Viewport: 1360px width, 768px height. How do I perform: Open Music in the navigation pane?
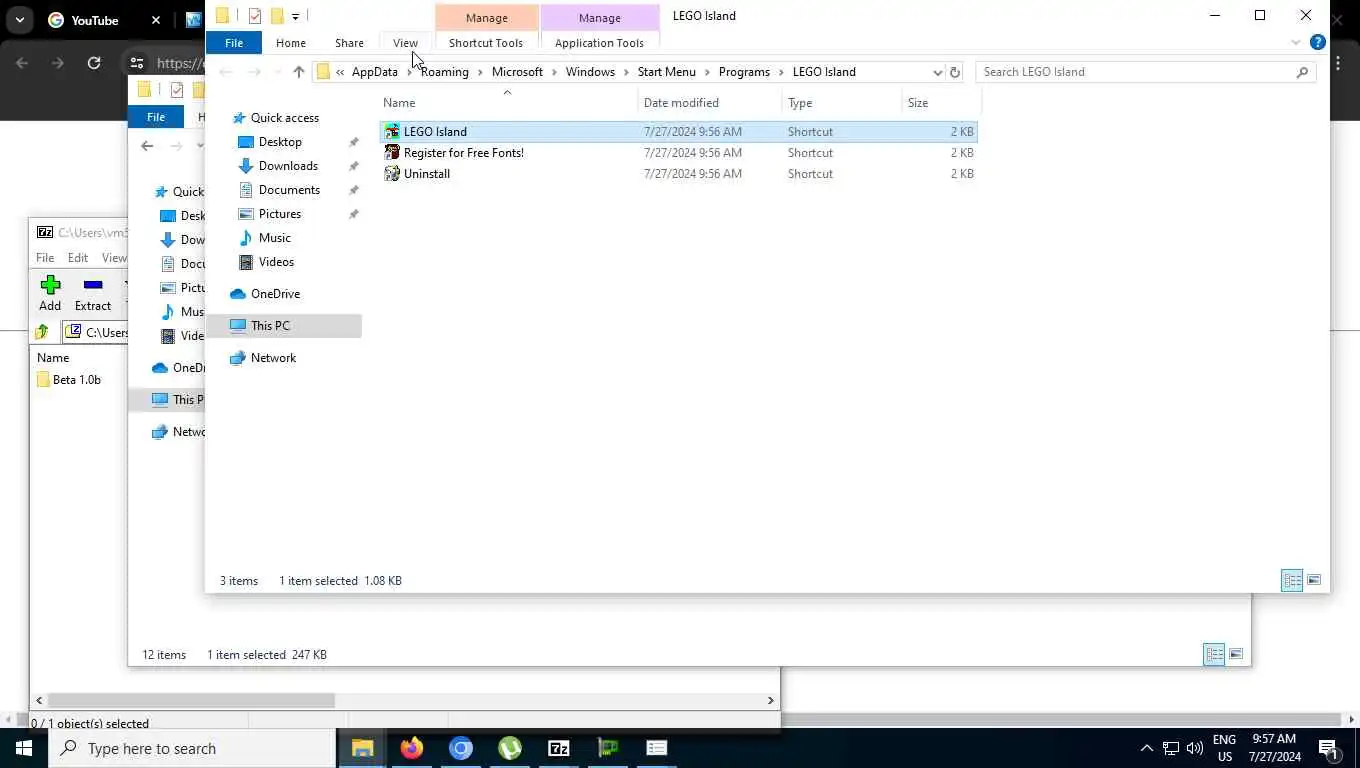[x=275, y=238]
